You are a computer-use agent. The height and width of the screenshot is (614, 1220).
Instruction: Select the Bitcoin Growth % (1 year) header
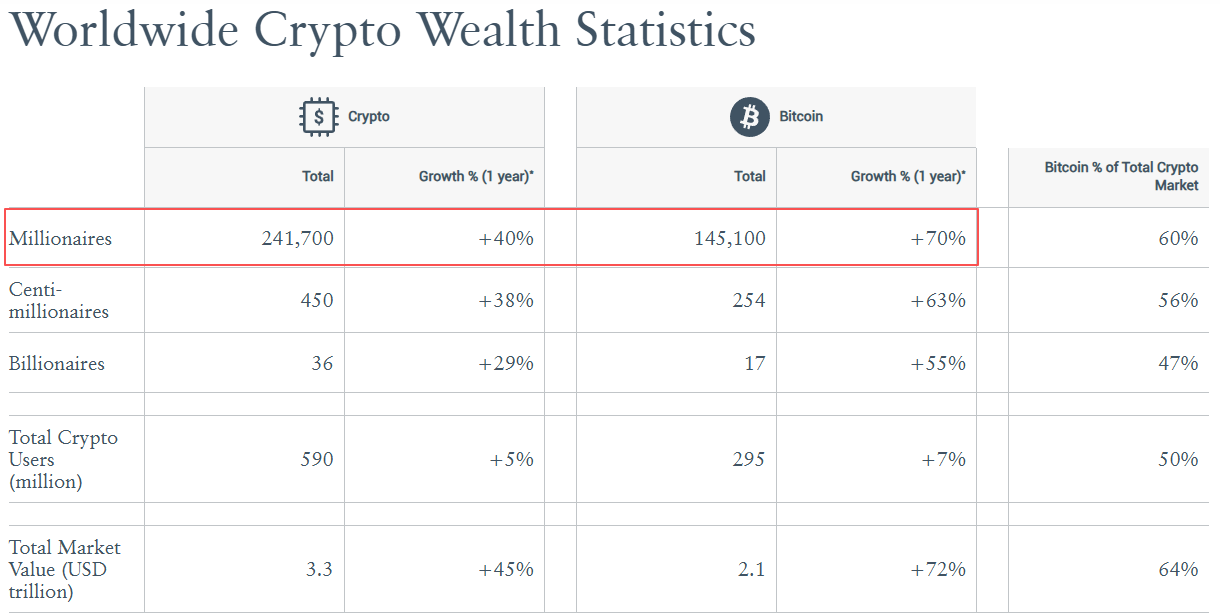(908, 176)
